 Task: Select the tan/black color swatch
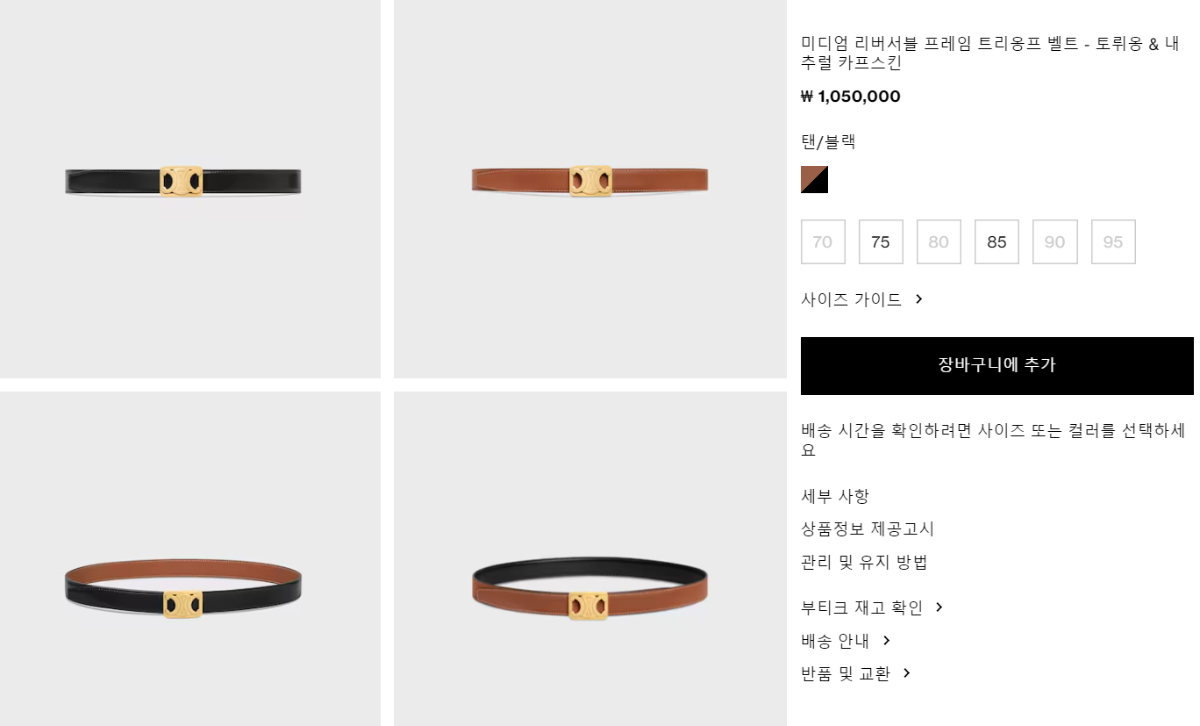(x=814, y=179)
